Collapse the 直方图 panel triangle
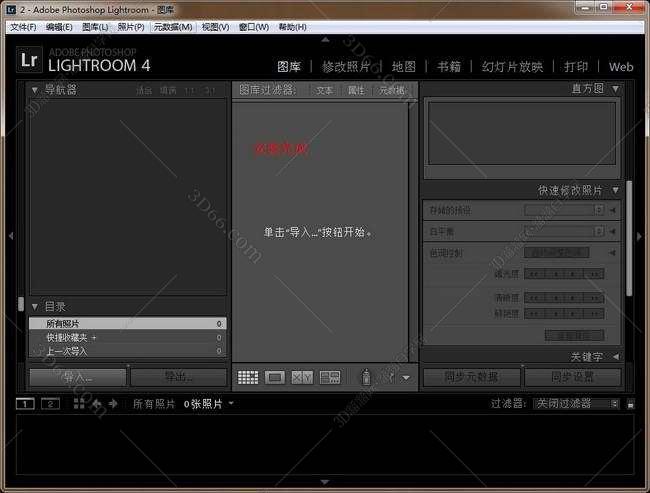Viewport: 650px width, 493px height. (616, 89)
